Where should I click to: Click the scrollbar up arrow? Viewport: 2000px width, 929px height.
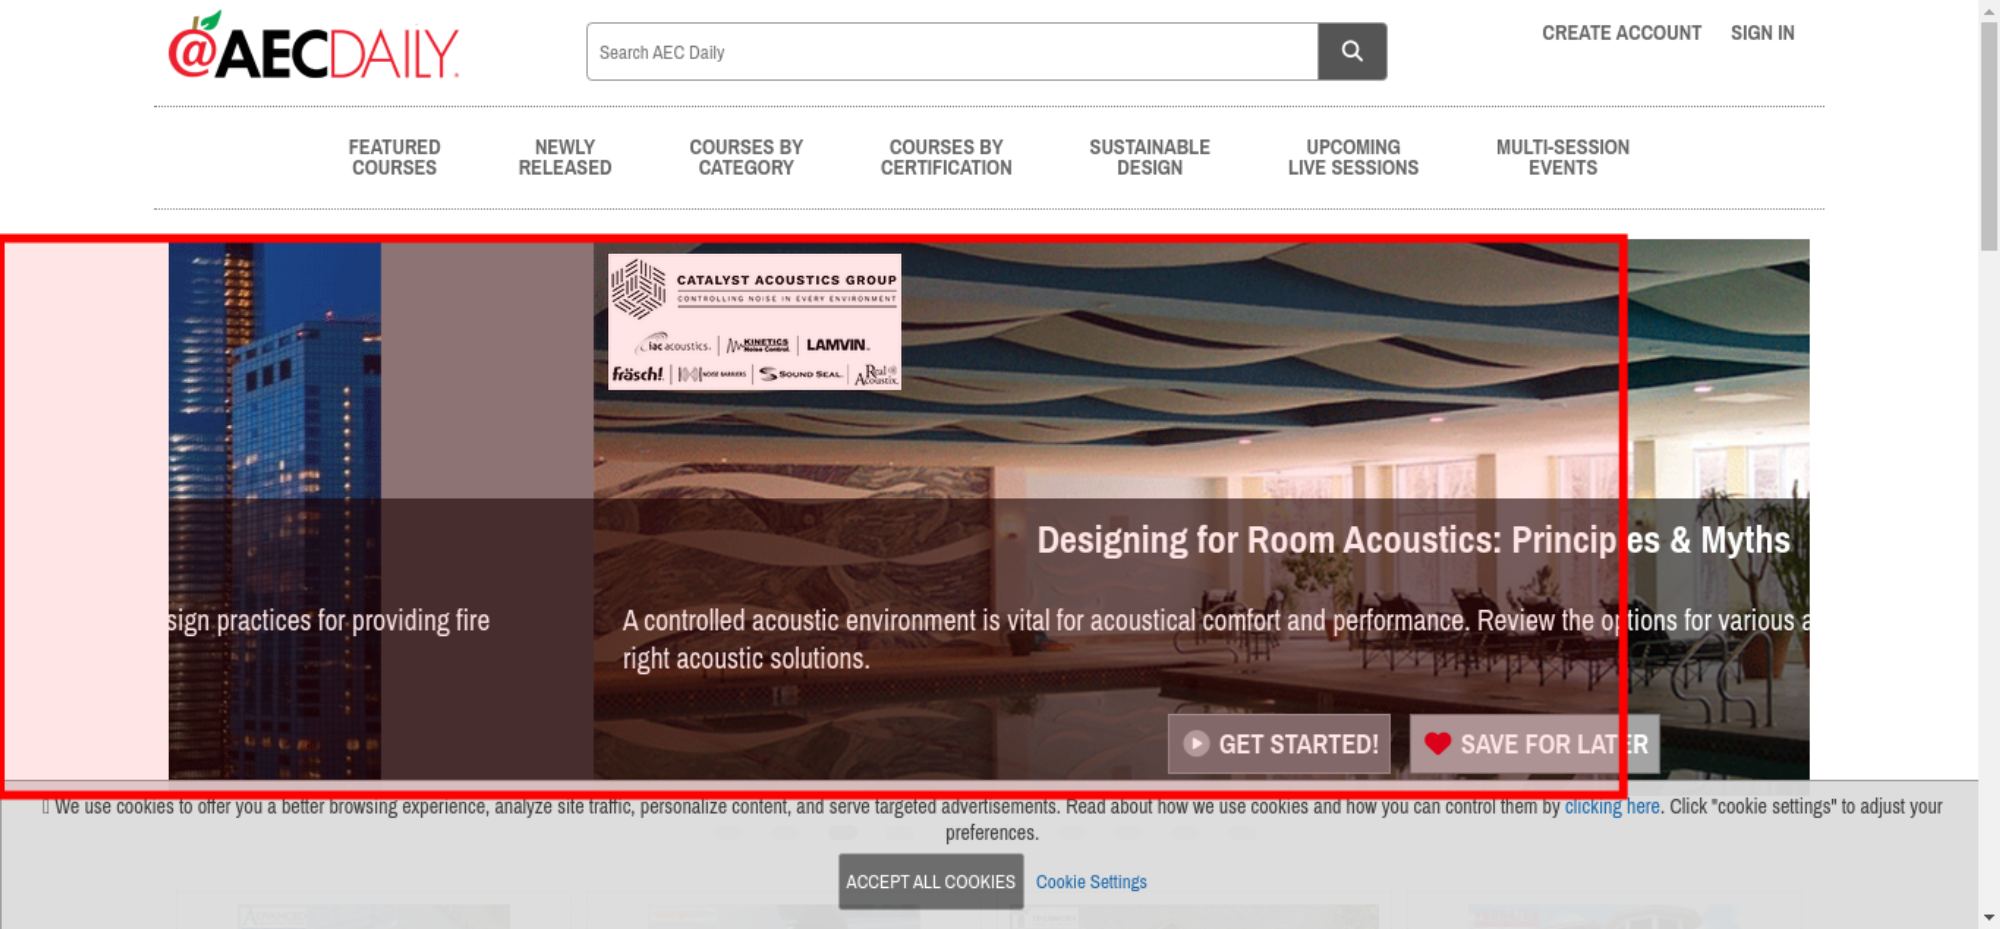pyautogui.click(x=1989, y=10)
